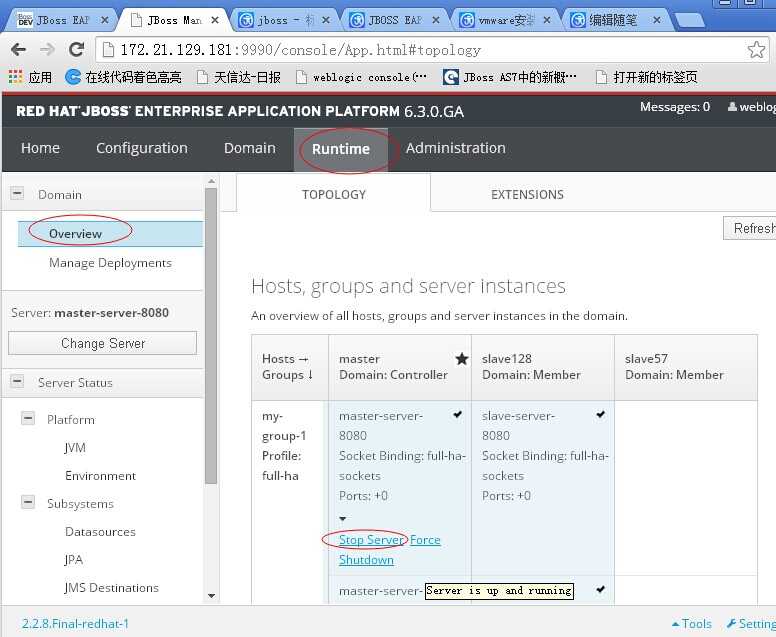This screenshot has height=637, width=776.
Task: Click the Change Server button
Action: (102, 343)
